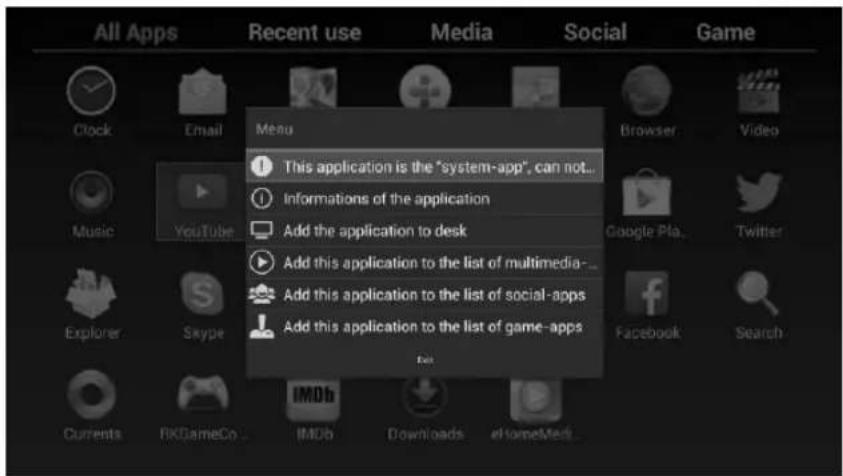This screenshot has width=843, height=476.
Task: Open the Clock app icon
Action: click(91, 90)
